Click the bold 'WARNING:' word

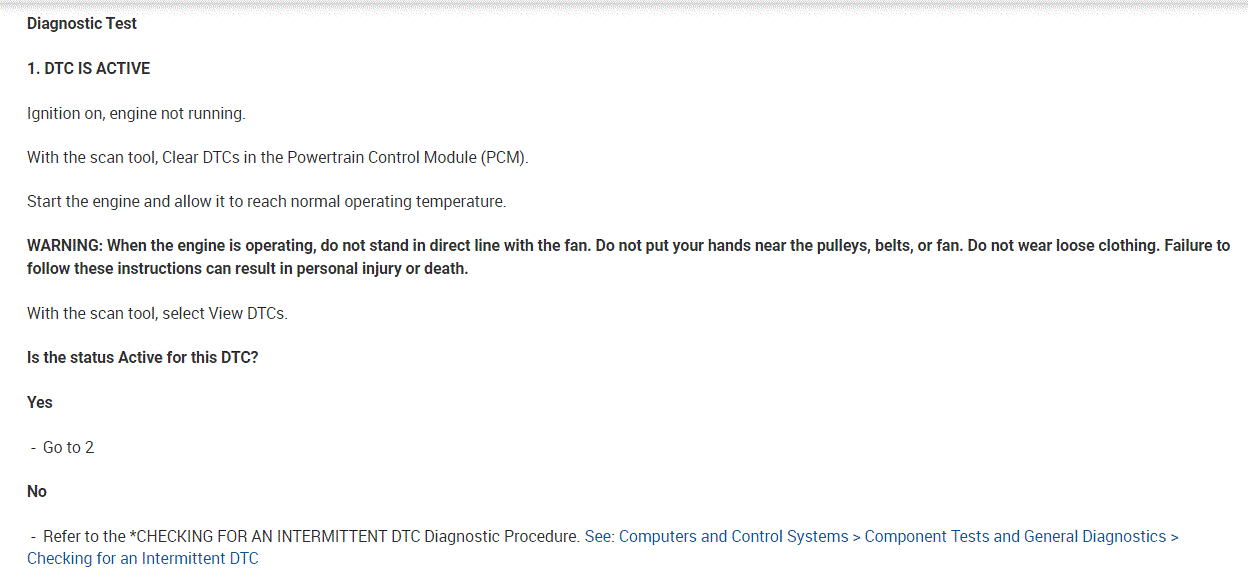64,245
